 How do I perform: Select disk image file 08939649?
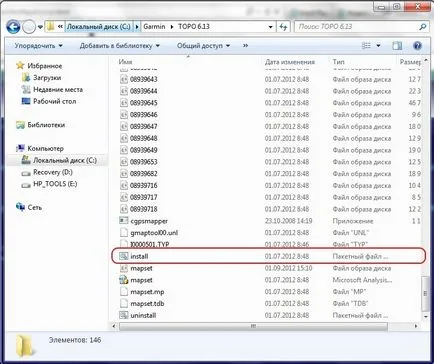[138, 150]
